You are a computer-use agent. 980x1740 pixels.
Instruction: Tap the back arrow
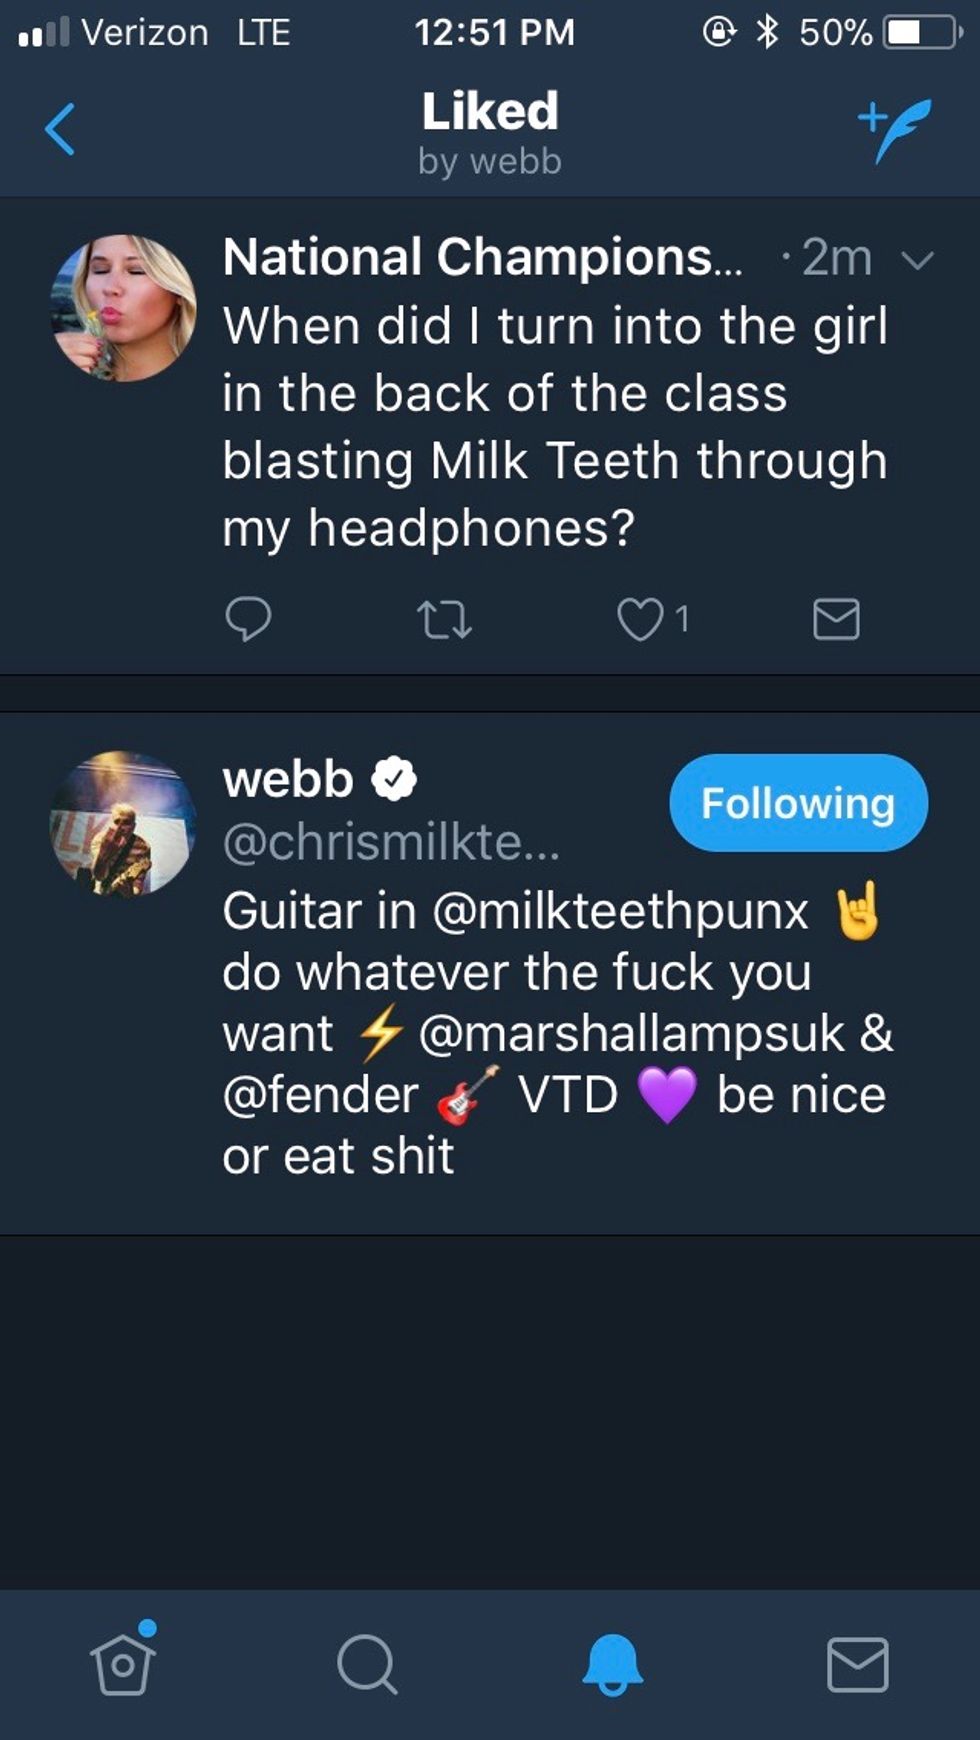(x=60, y=130)
